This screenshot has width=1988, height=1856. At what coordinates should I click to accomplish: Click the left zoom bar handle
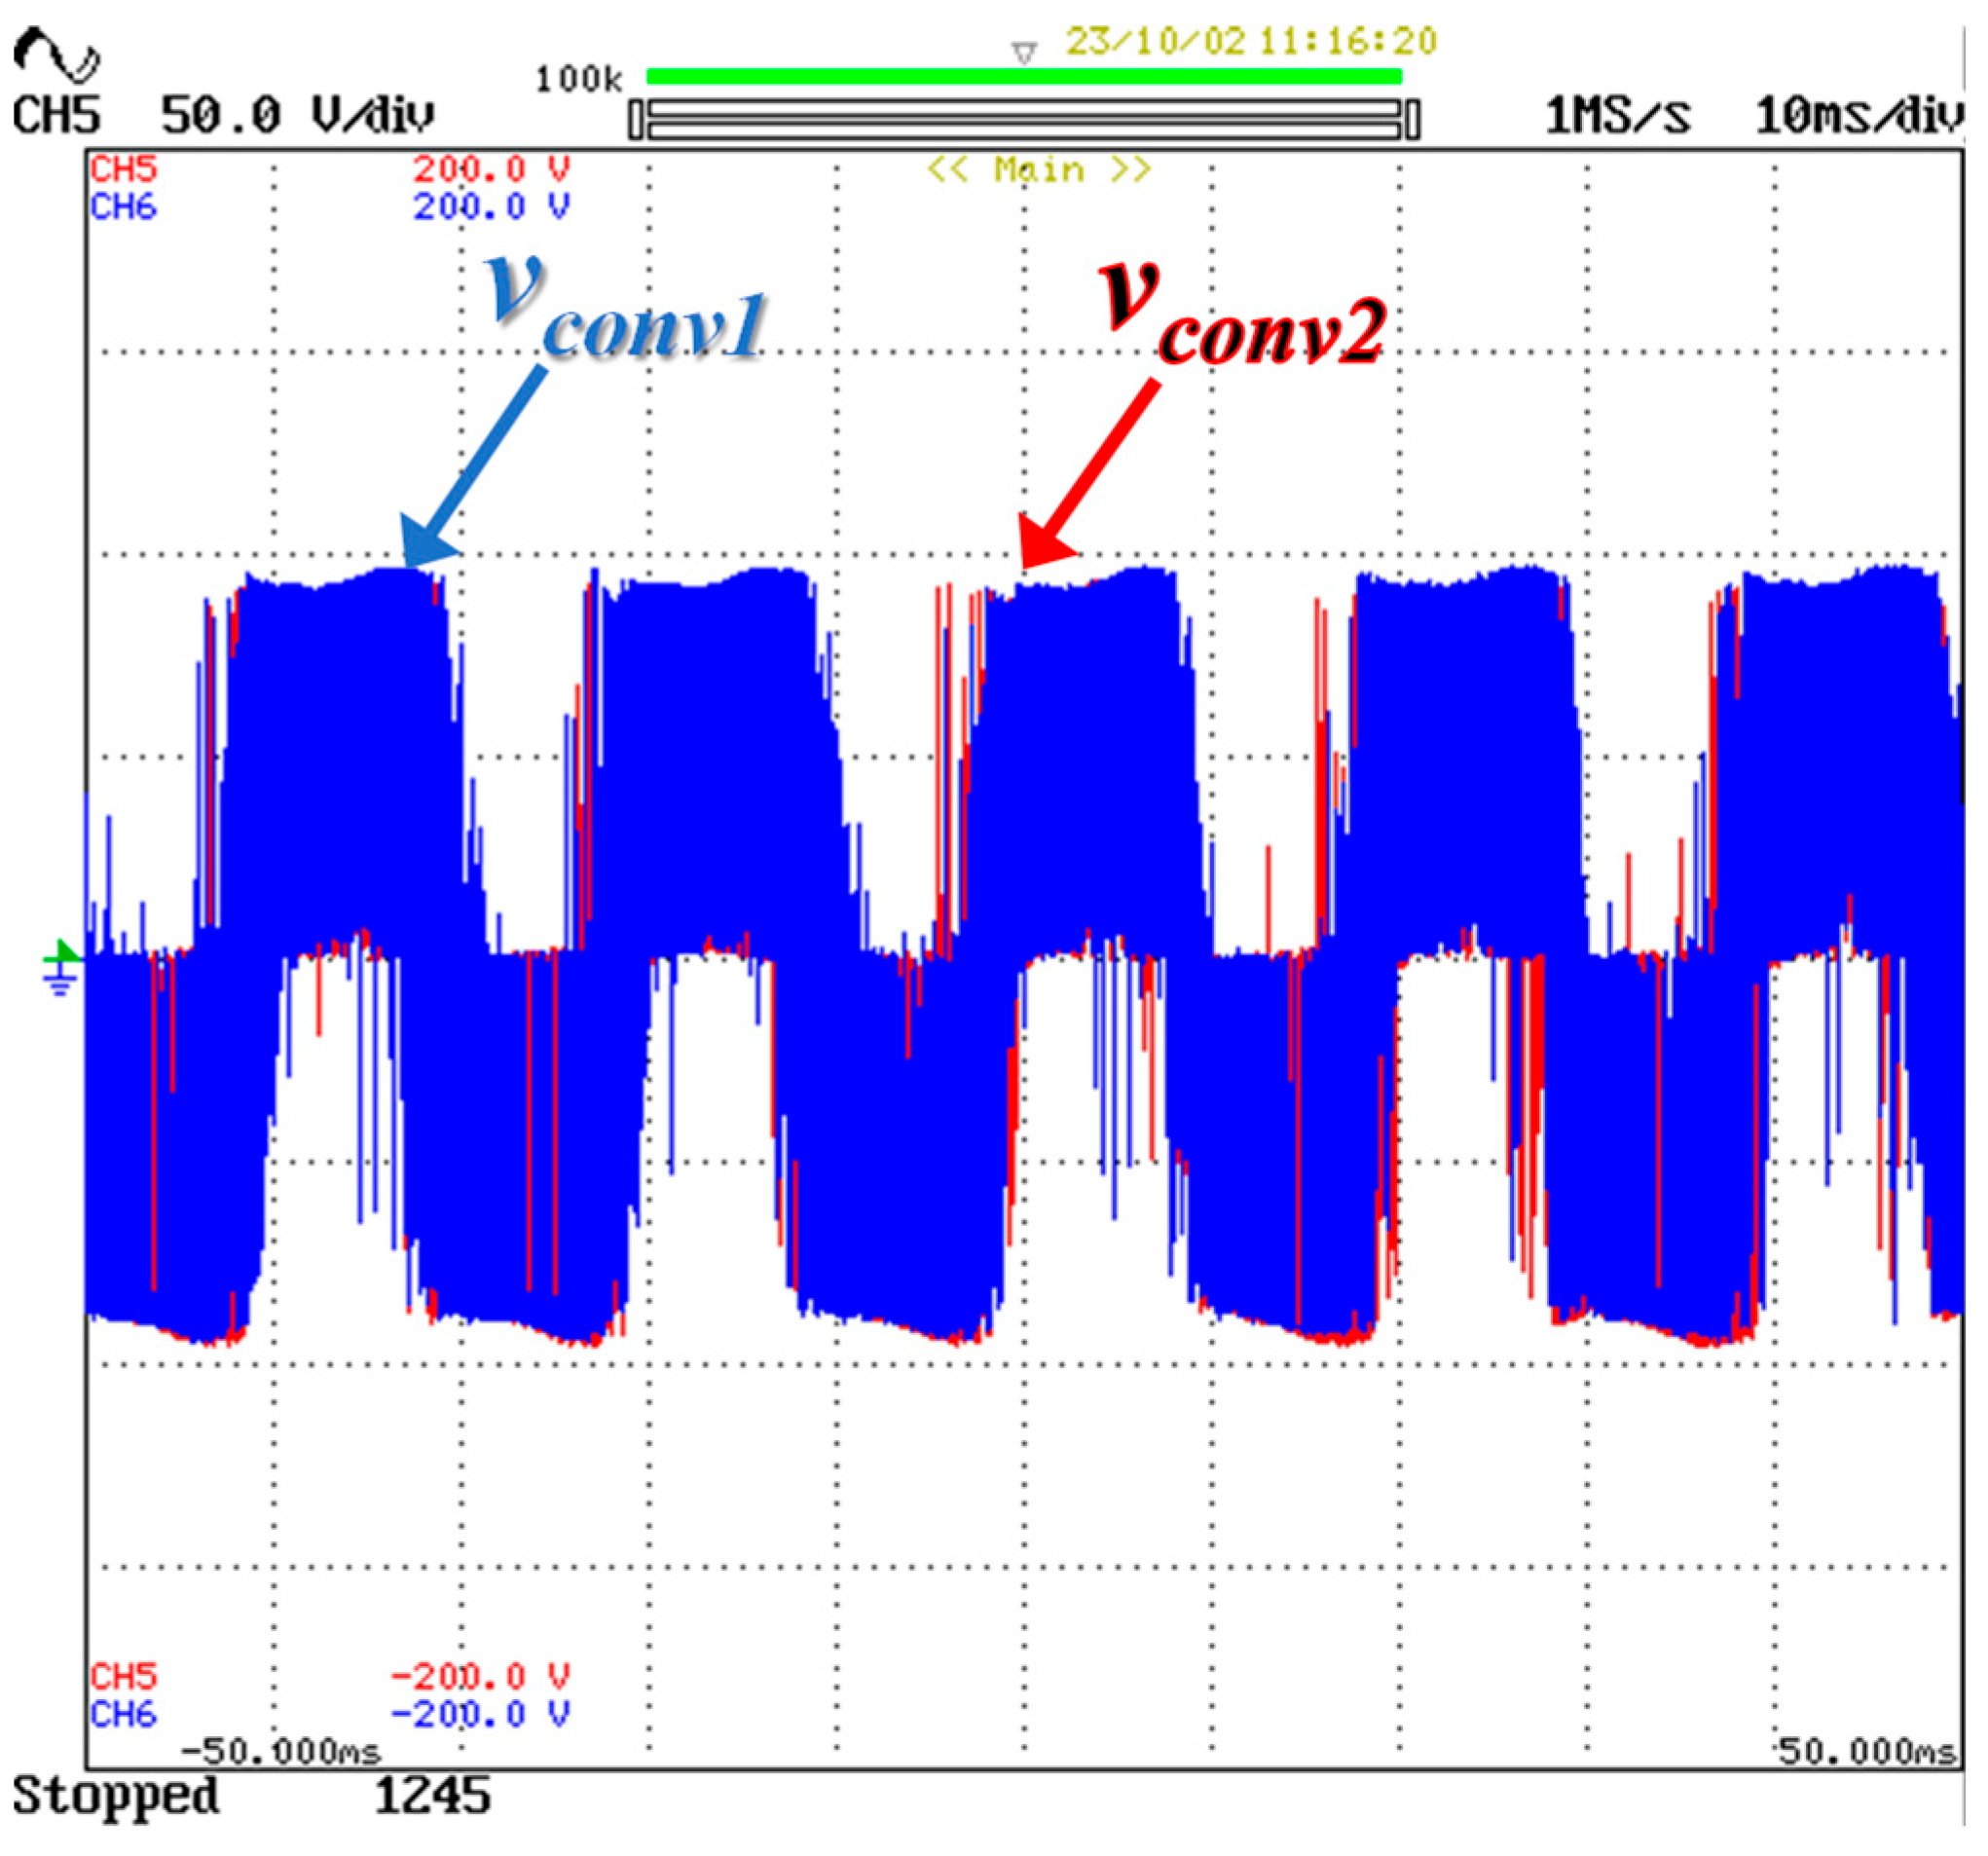coord(636,120)
